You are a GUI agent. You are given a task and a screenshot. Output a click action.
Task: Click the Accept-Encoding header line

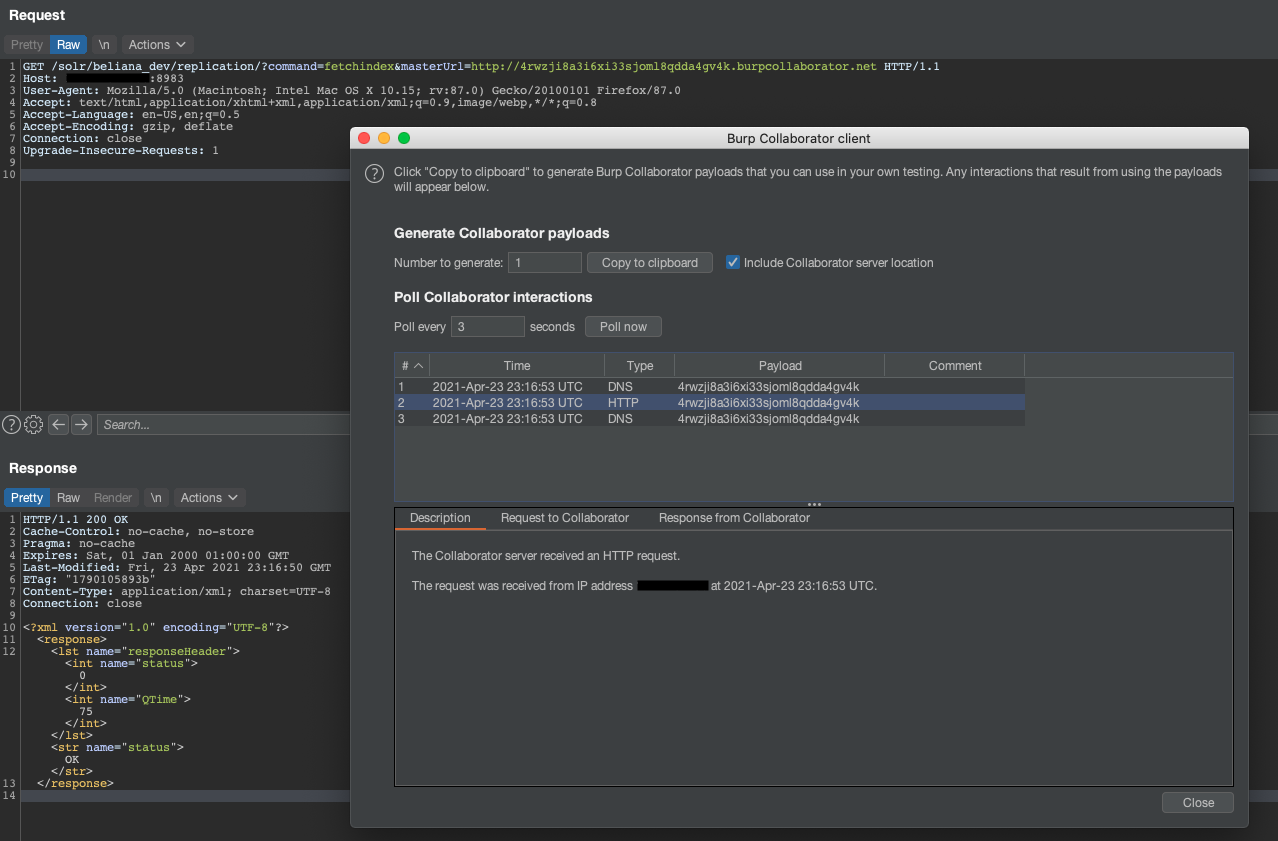(128, 126)
